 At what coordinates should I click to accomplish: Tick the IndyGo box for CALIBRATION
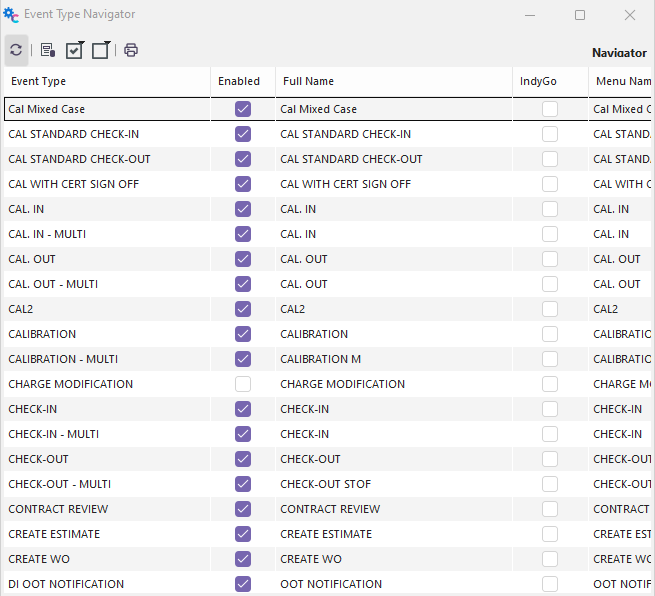[550, 334]
